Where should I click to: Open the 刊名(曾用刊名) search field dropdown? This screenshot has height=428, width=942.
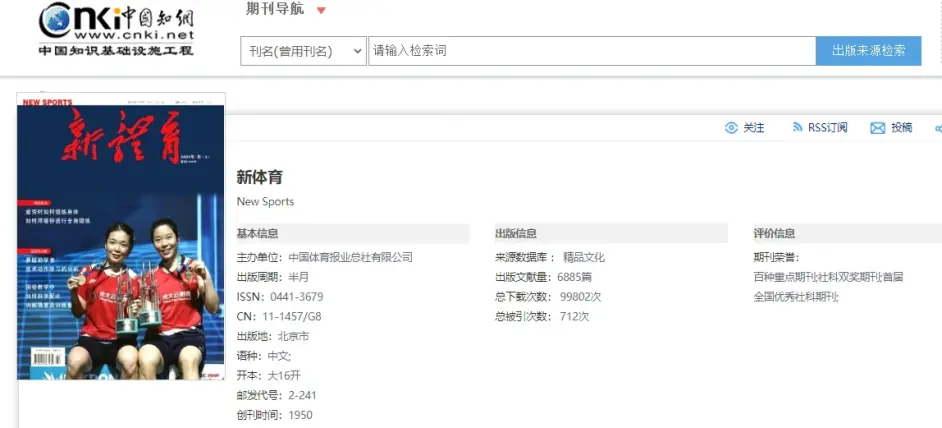pos(303,51)
